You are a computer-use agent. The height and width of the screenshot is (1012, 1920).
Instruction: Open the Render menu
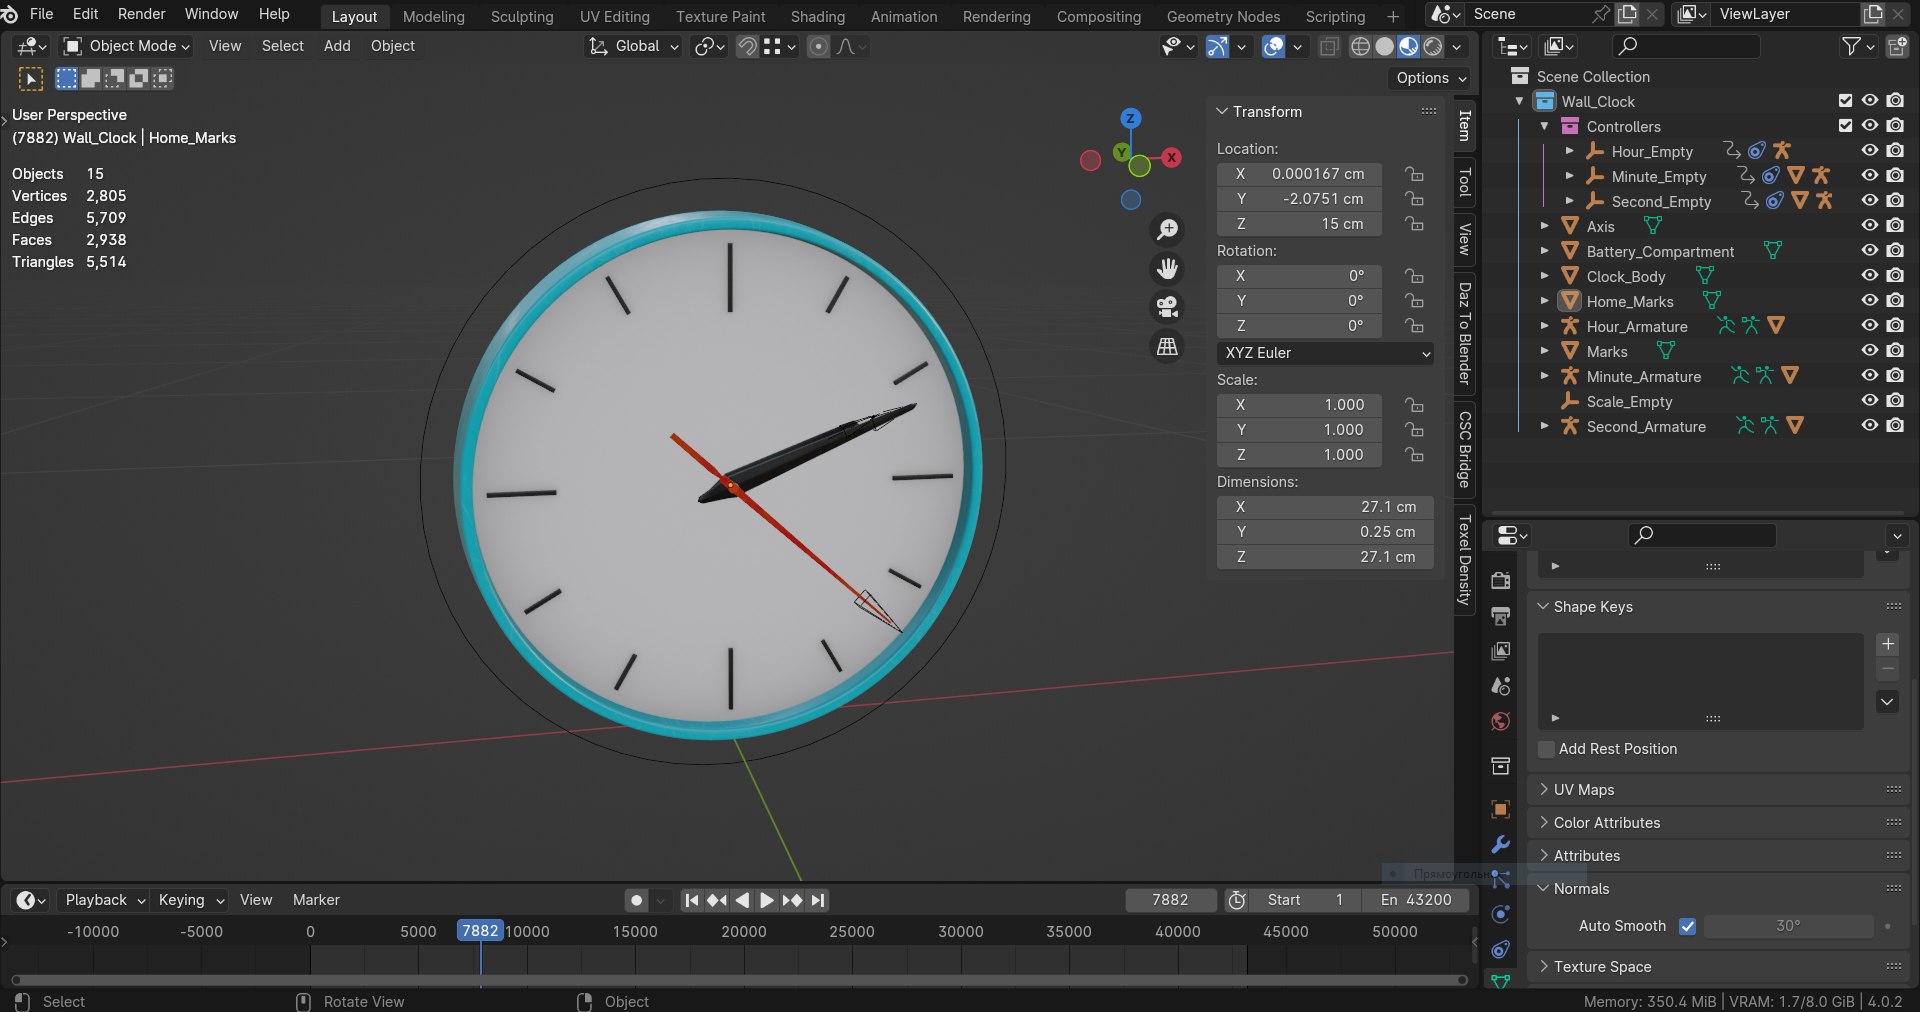coord(141,14)
